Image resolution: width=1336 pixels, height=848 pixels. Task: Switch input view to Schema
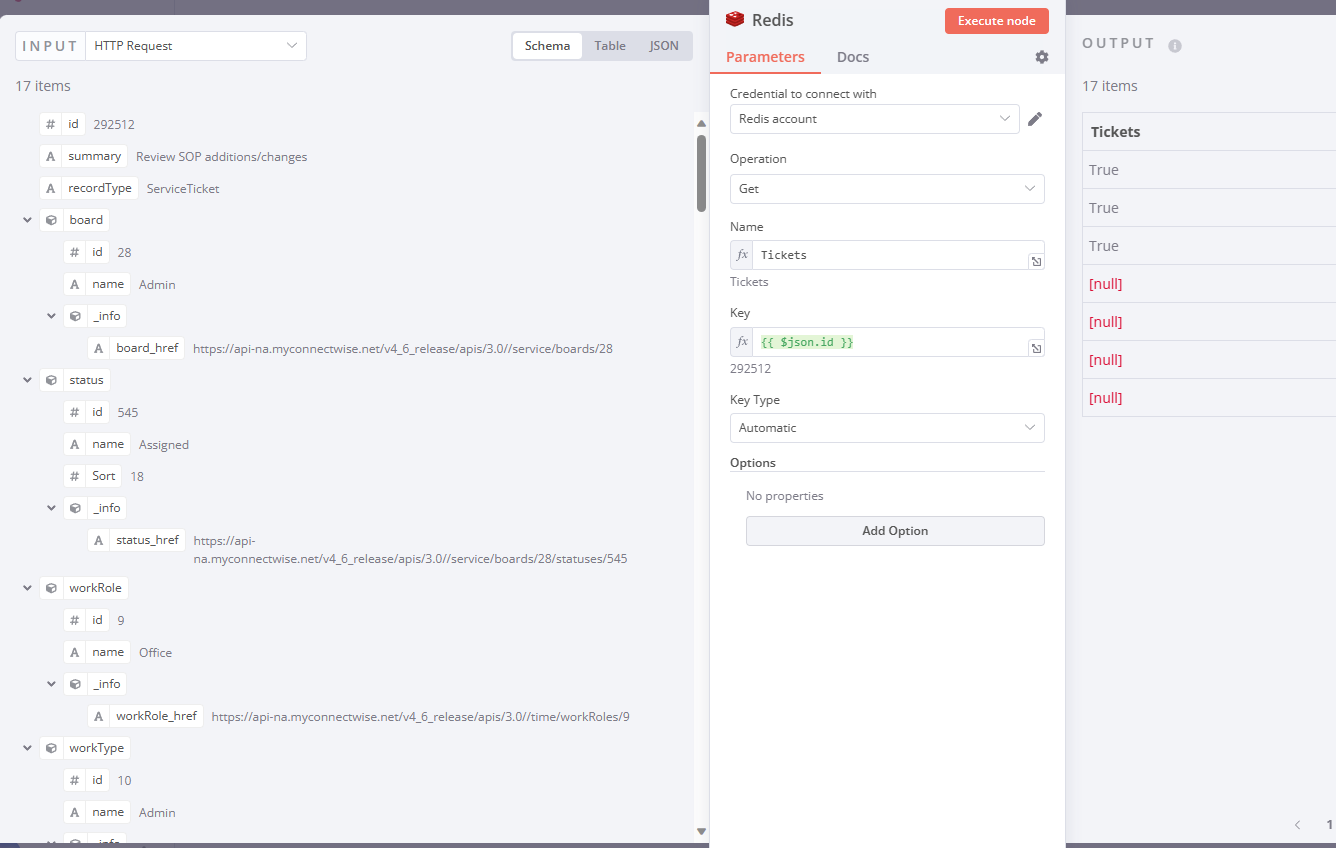pyautogui.click(x=547, y=46)
